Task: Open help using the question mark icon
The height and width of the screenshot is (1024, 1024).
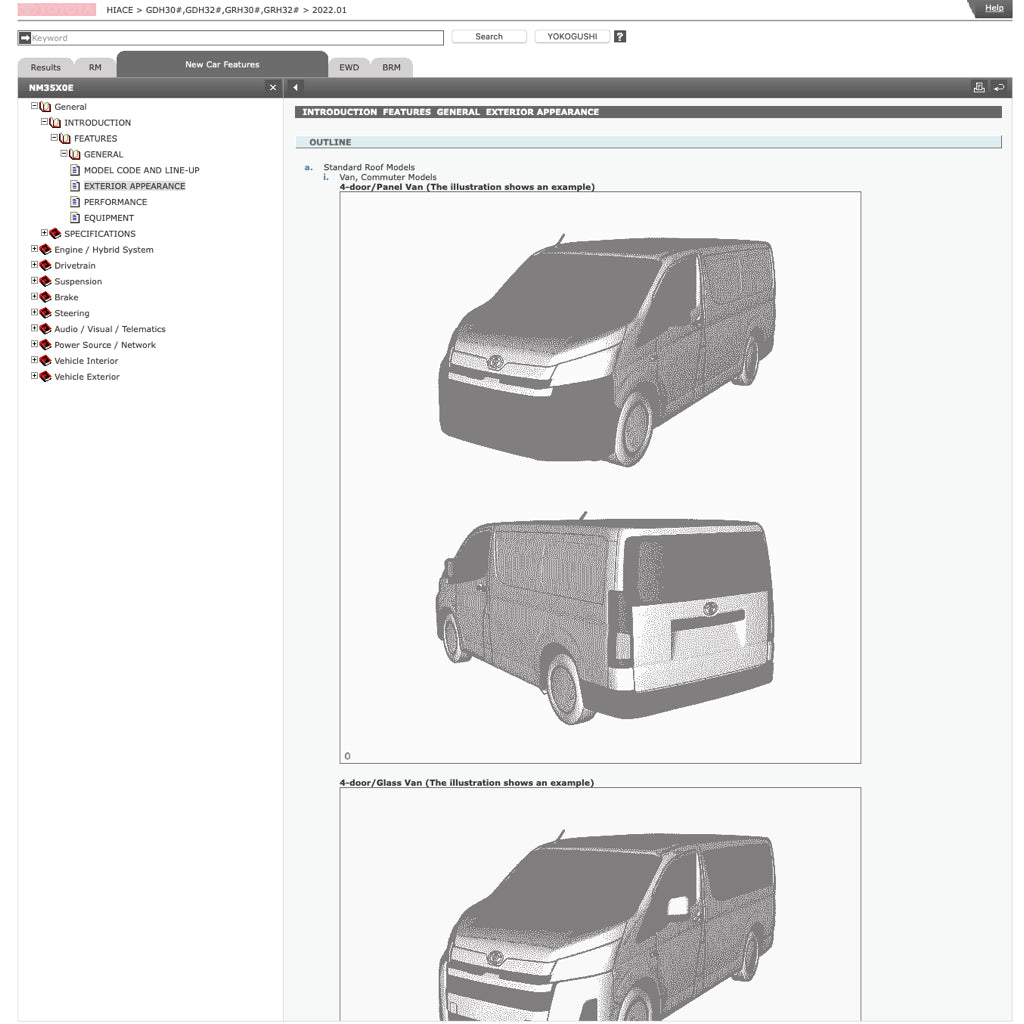Action: click(620, 37)
